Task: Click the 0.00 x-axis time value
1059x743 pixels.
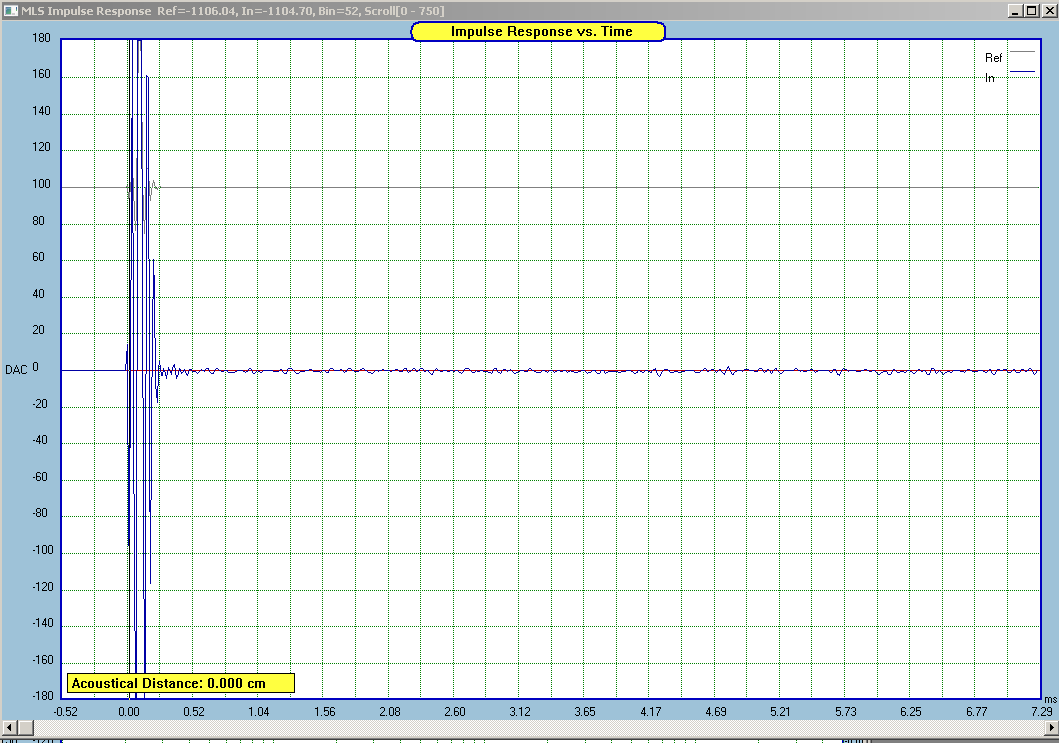Action: pos(128,711)
